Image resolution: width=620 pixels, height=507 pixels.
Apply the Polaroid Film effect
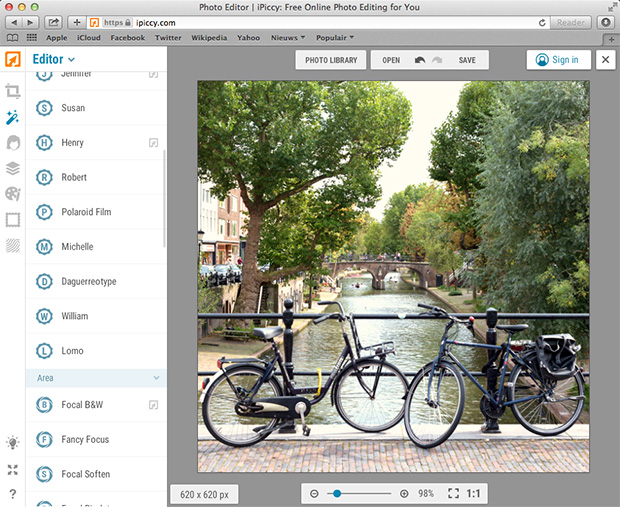(x=96, y=212)
